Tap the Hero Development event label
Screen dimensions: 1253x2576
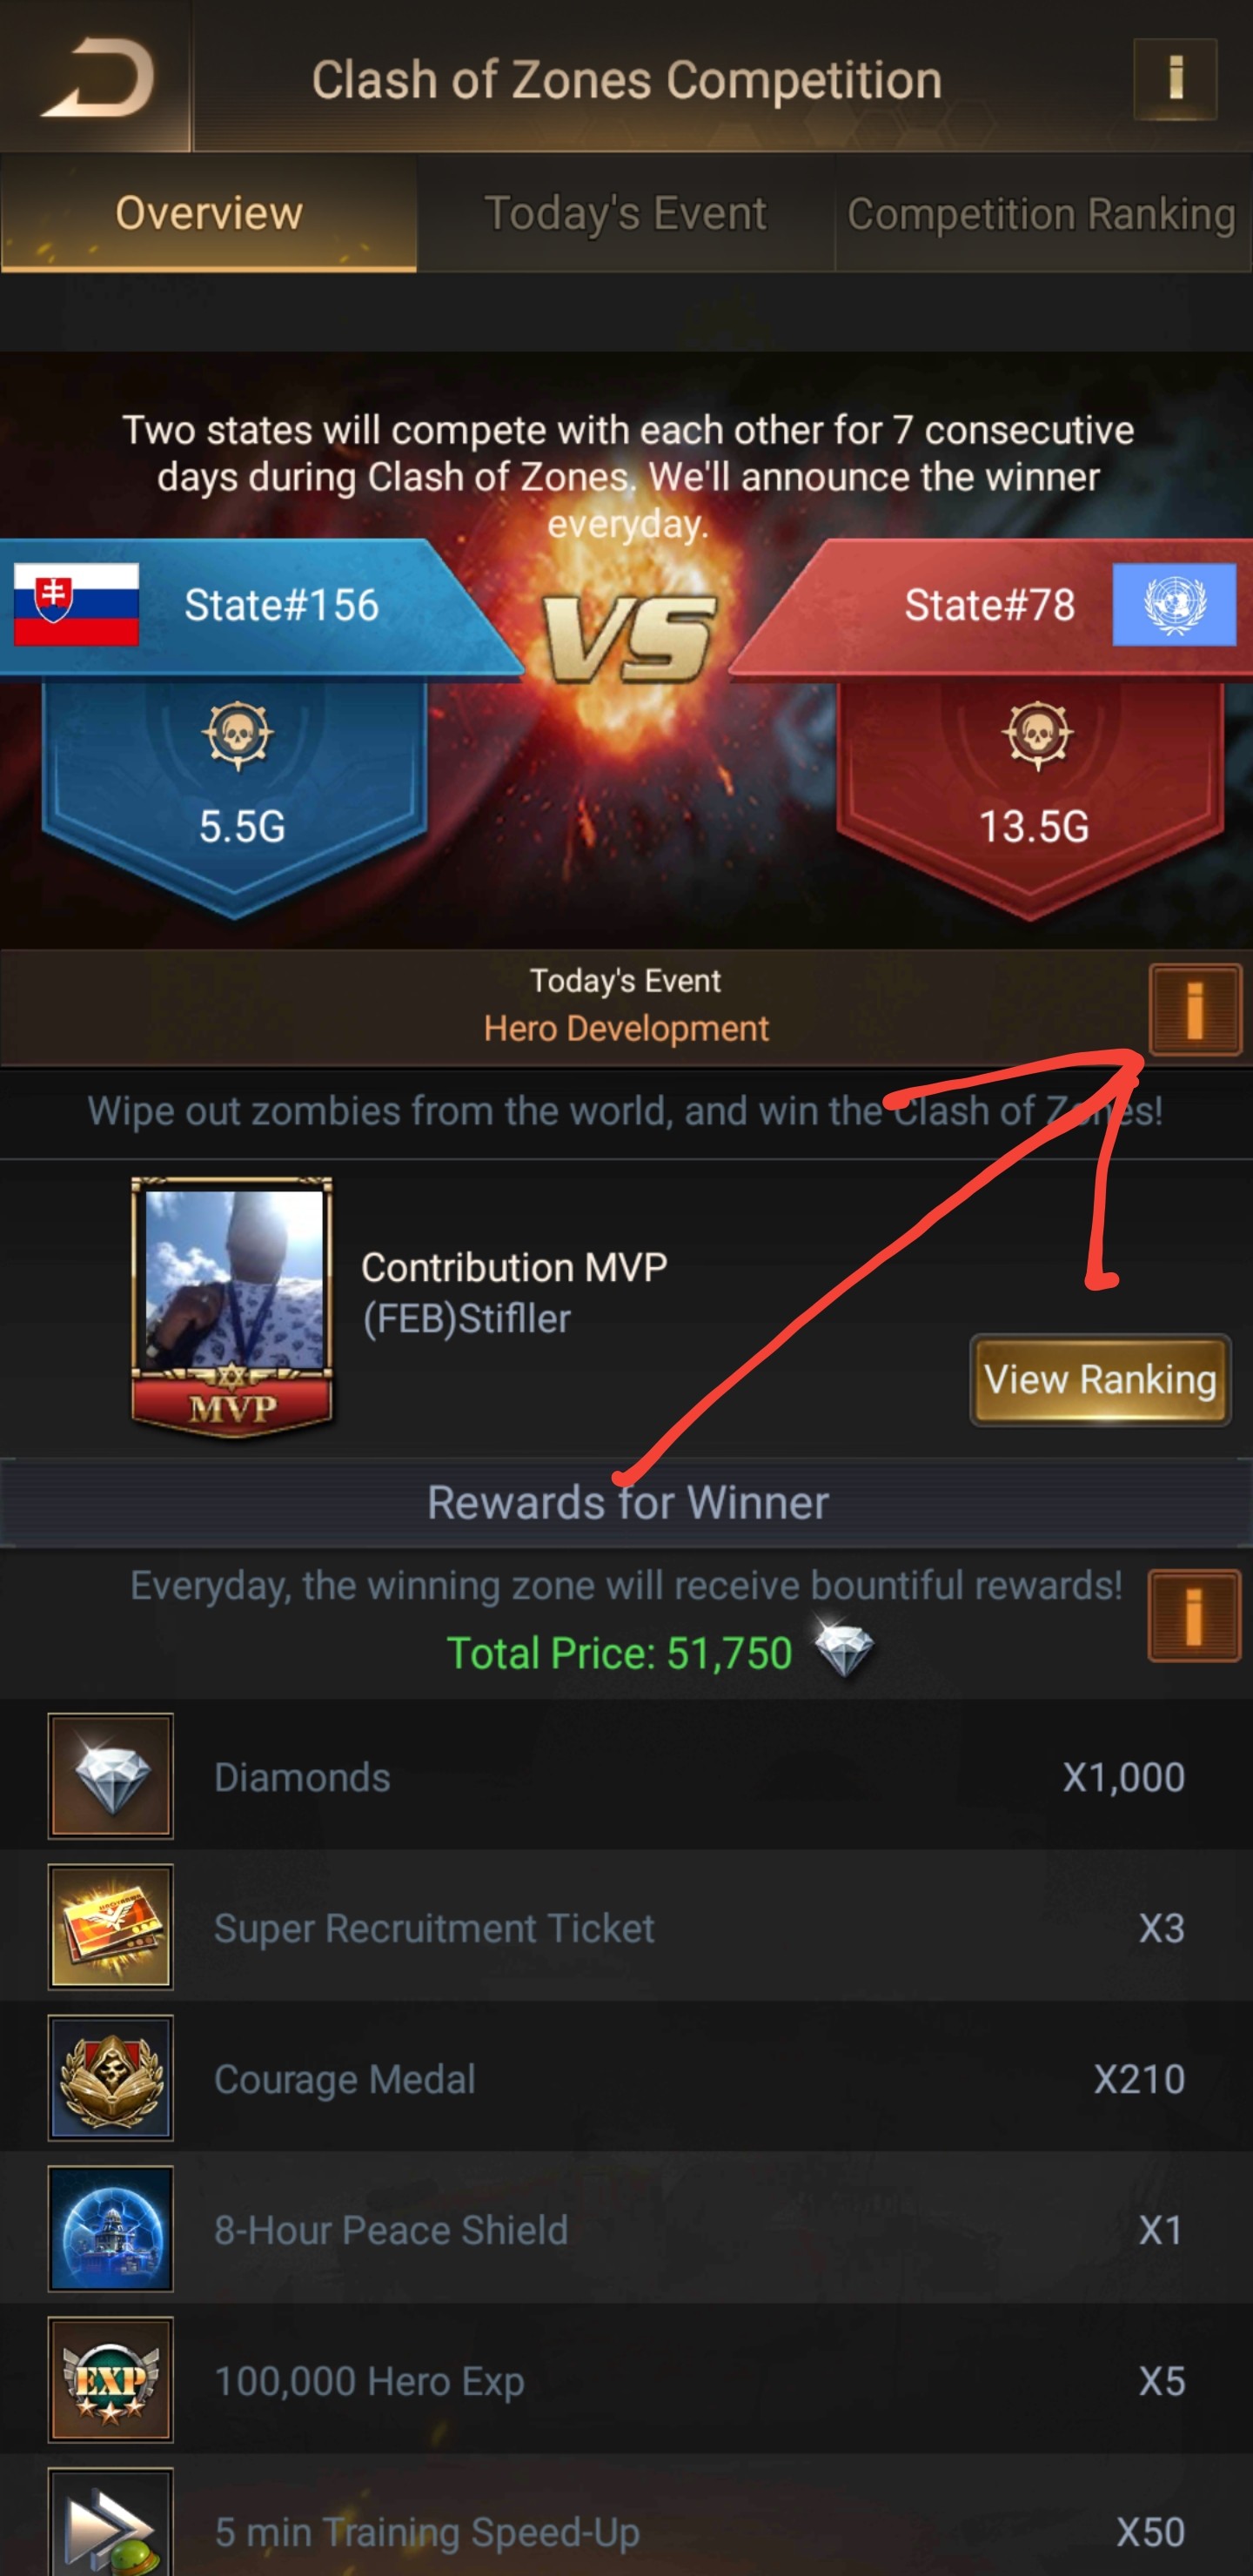tap(626, 1028)
